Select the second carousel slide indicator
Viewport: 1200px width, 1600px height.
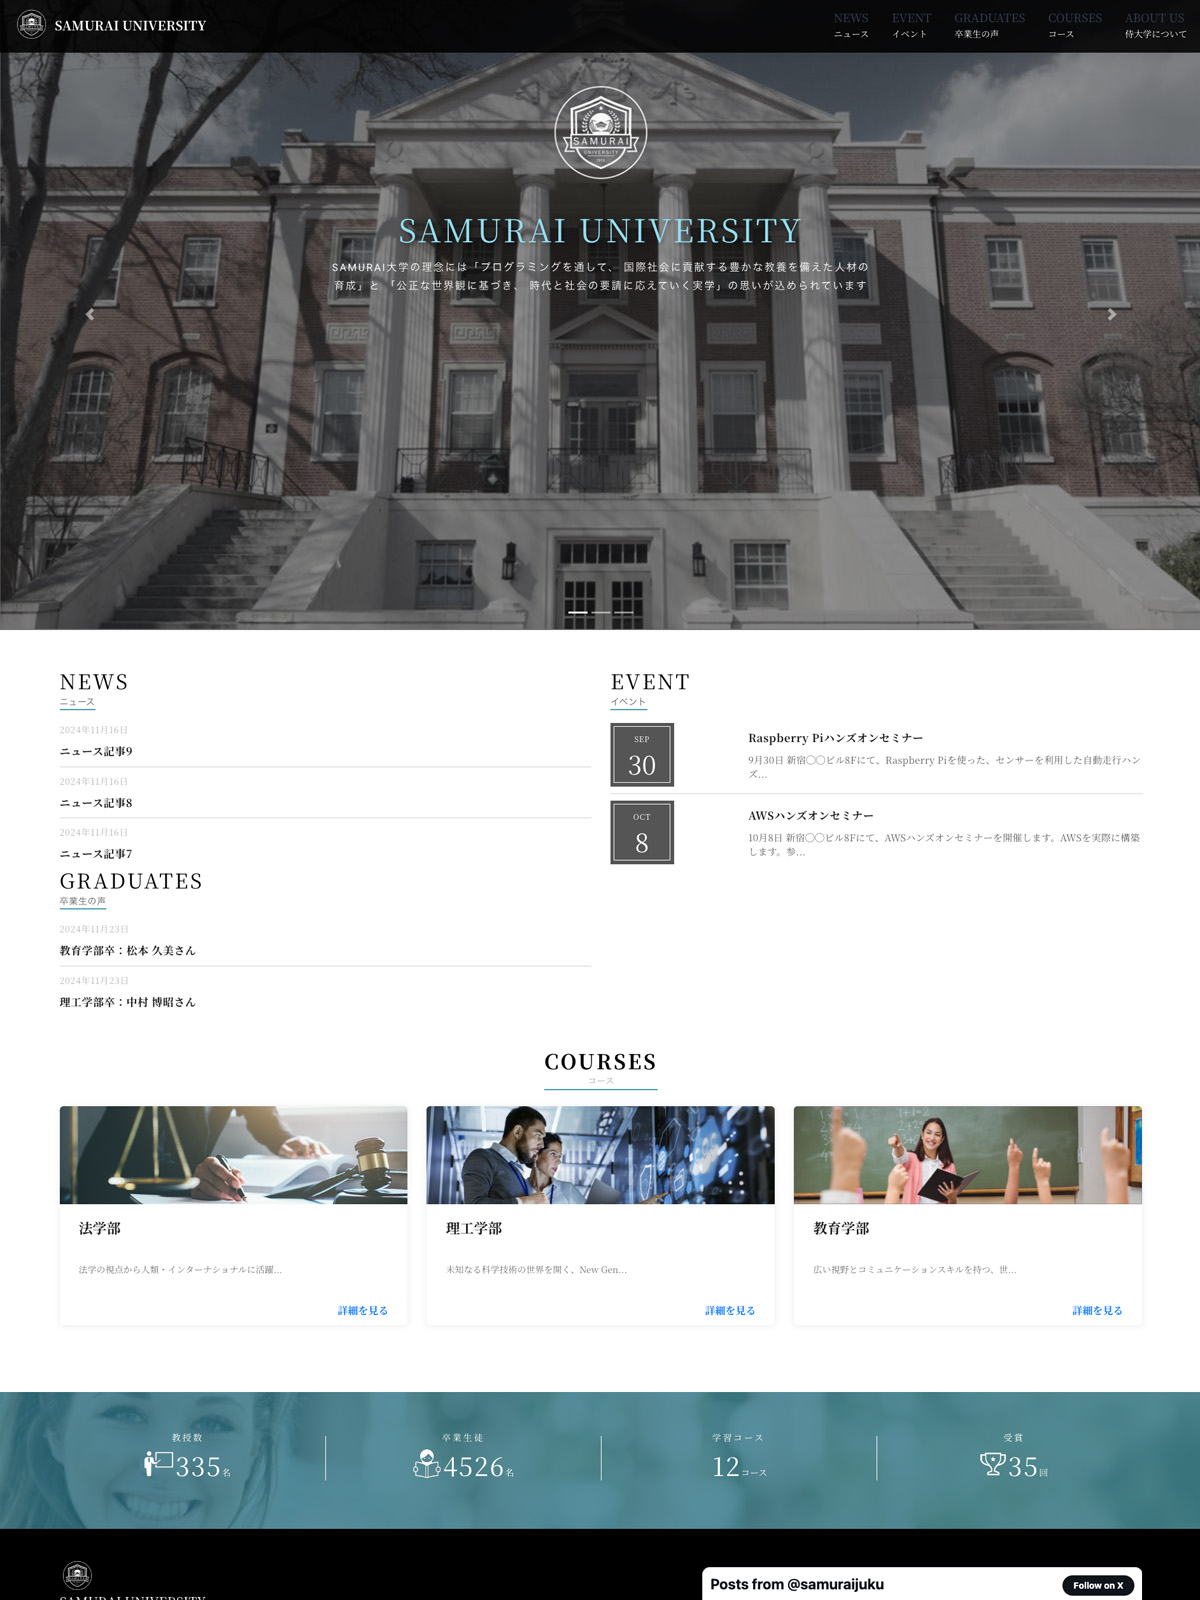pos(601,612)
